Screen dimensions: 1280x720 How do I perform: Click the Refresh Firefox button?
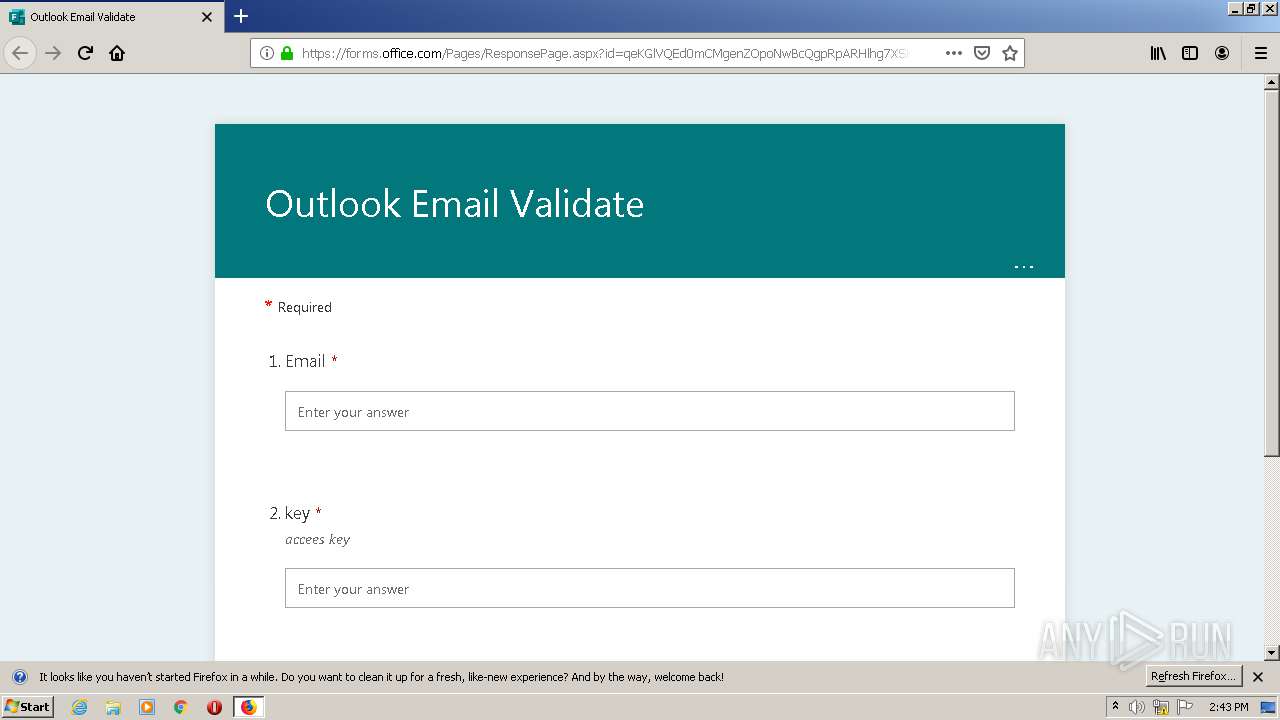pos(1194,676)
